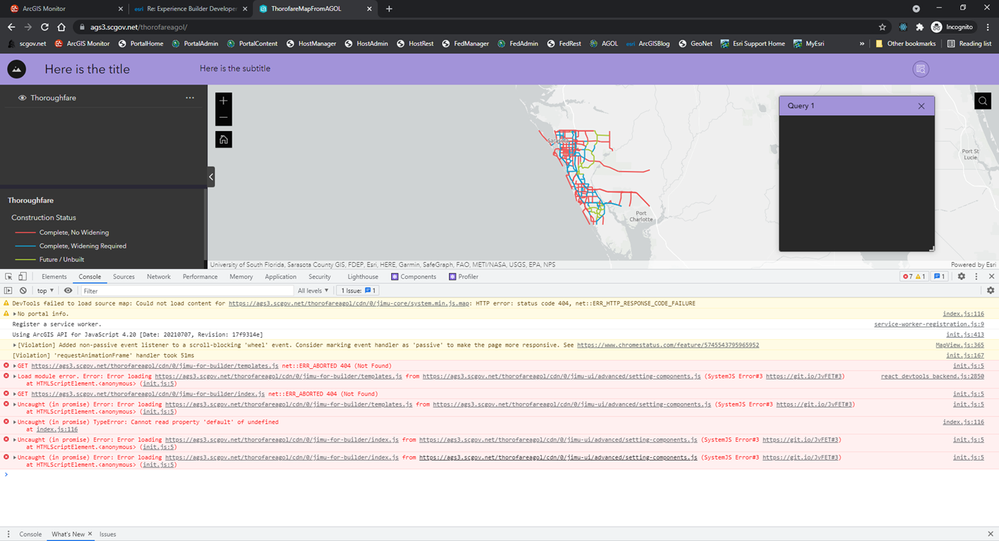
Task: Close the Query 1 panel
Action: (x=921, y=106)
